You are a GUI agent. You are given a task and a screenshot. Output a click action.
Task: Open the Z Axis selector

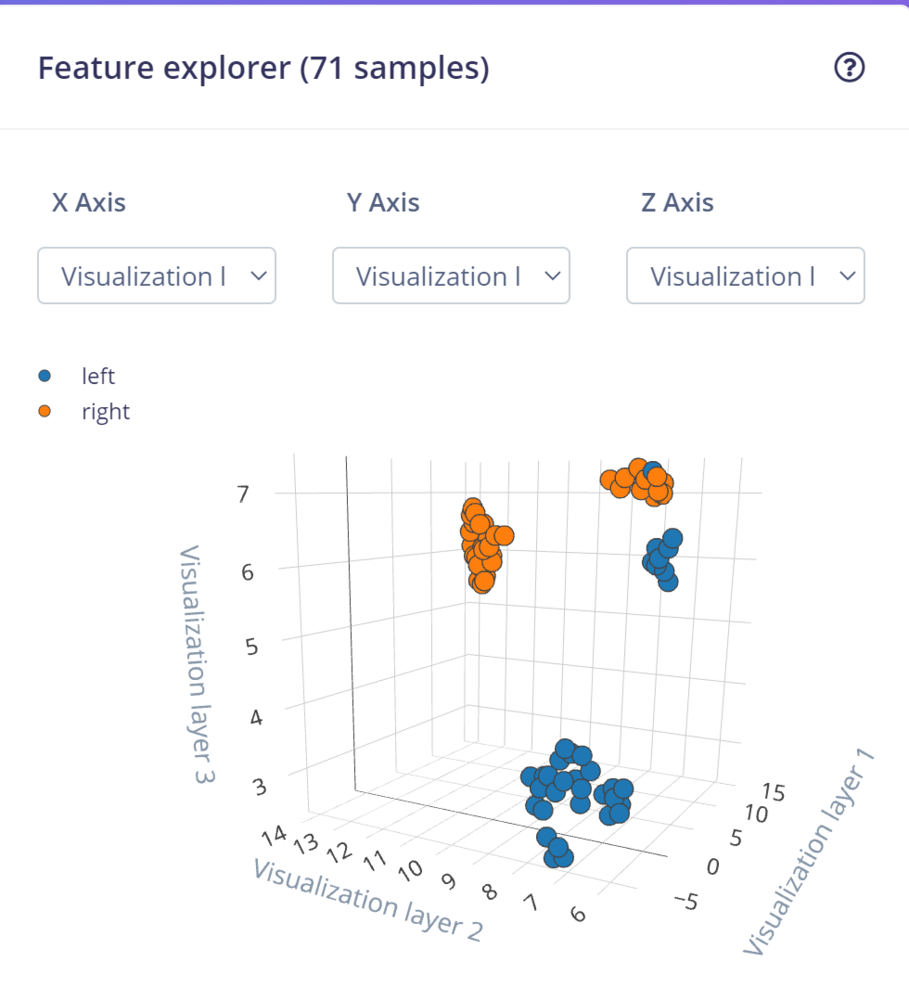745,276
